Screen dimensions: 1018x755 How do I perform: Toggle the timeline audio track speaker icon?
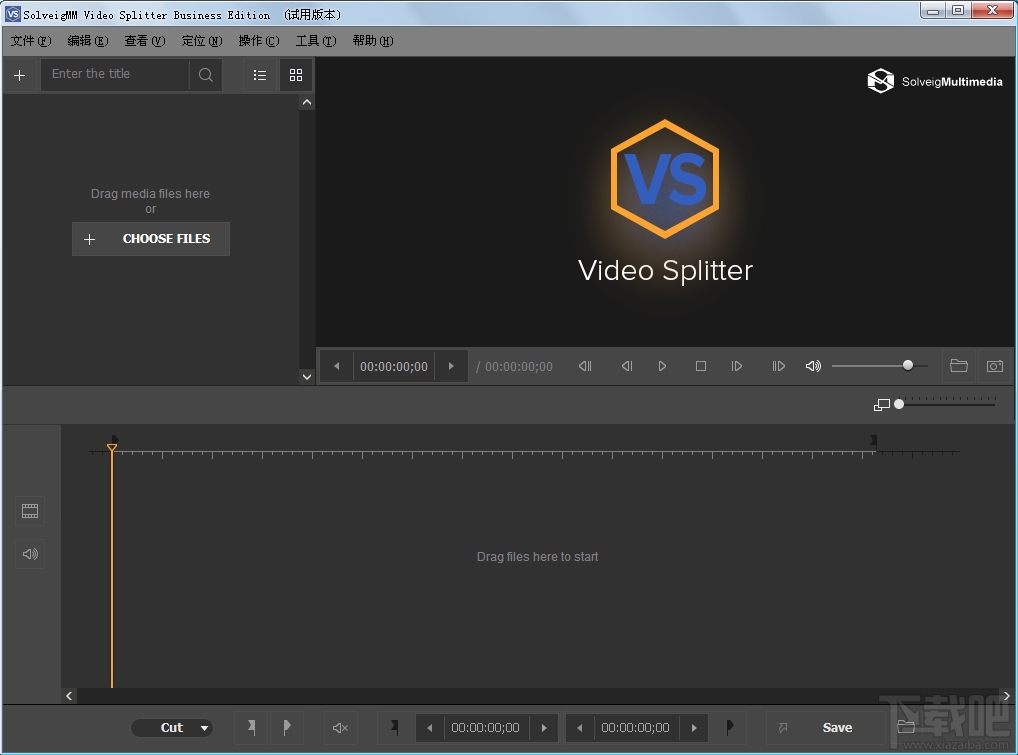[30, 554]
